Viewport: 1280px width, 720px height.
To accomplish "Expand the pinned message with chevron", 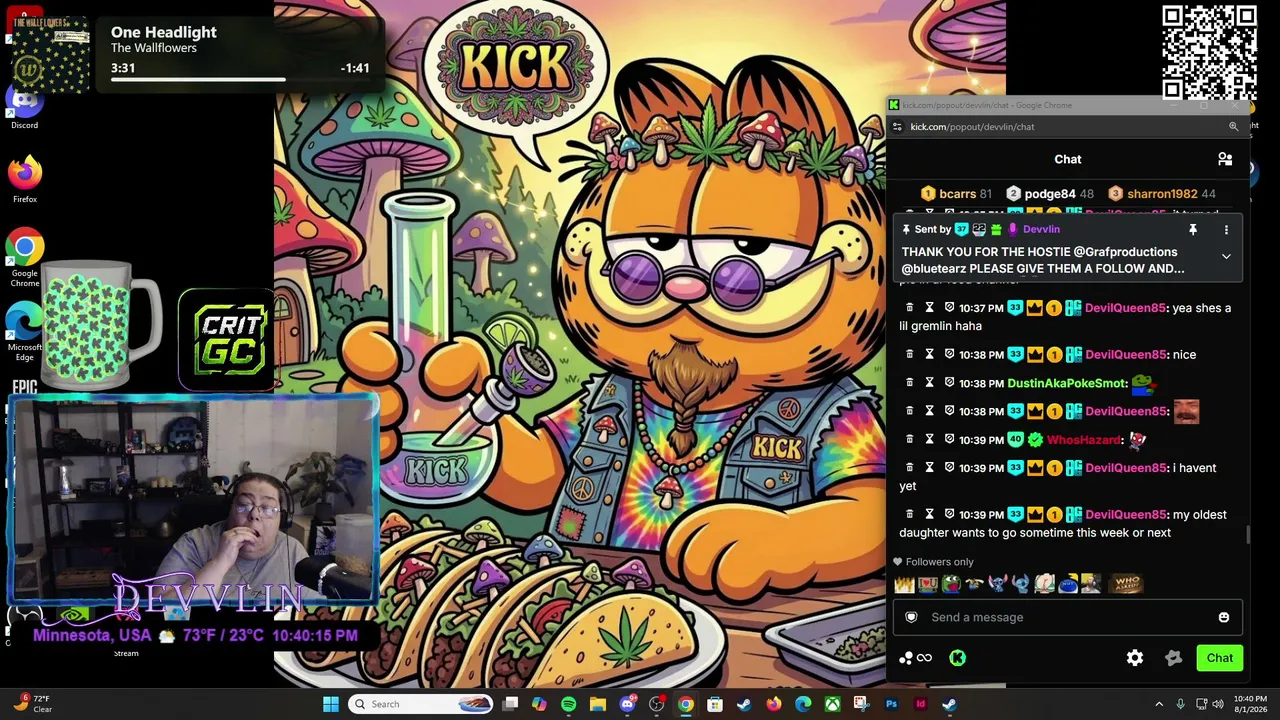I will click(x=1226, y=256).
